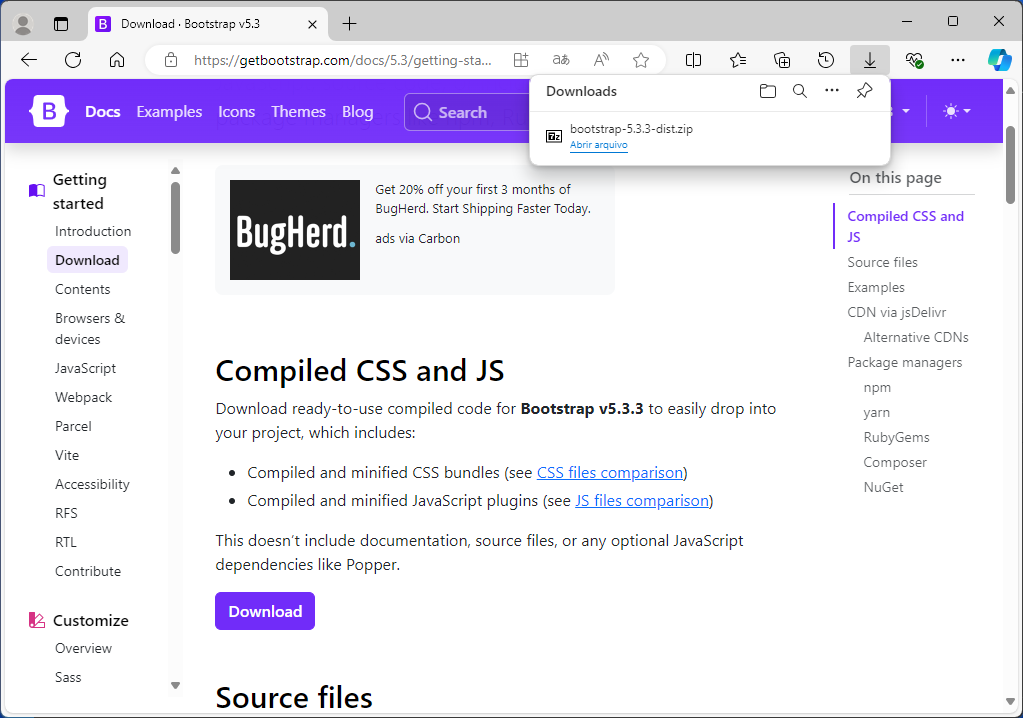Open the JavaScript sidebar link
Screen dimensions: 1023x718
tap(85, 368)
